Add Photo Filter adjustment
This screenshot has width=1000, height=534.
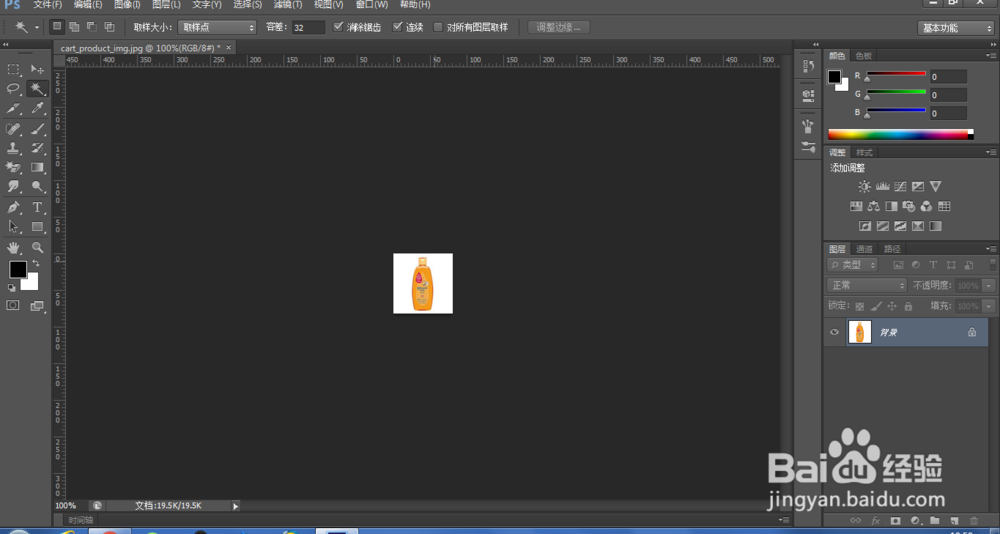pos(909,207)
